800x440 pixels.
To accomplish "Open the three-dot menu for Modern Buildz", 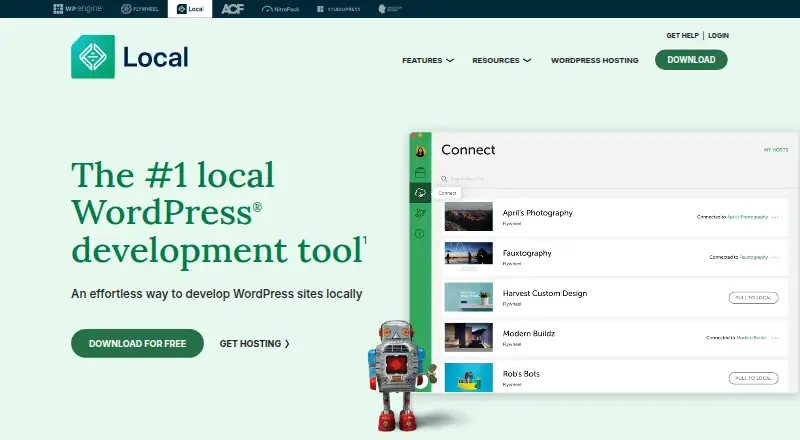I will tap(776, 338).
